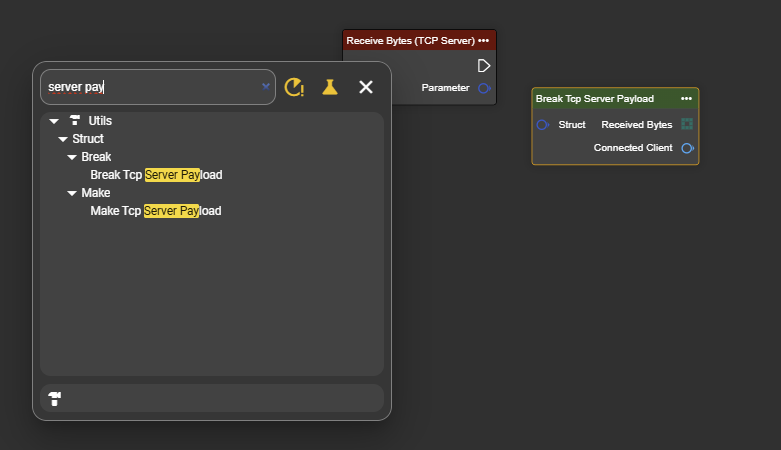
Task: Open Receive Bytes node options menu dots
Action: coord(484,41)
